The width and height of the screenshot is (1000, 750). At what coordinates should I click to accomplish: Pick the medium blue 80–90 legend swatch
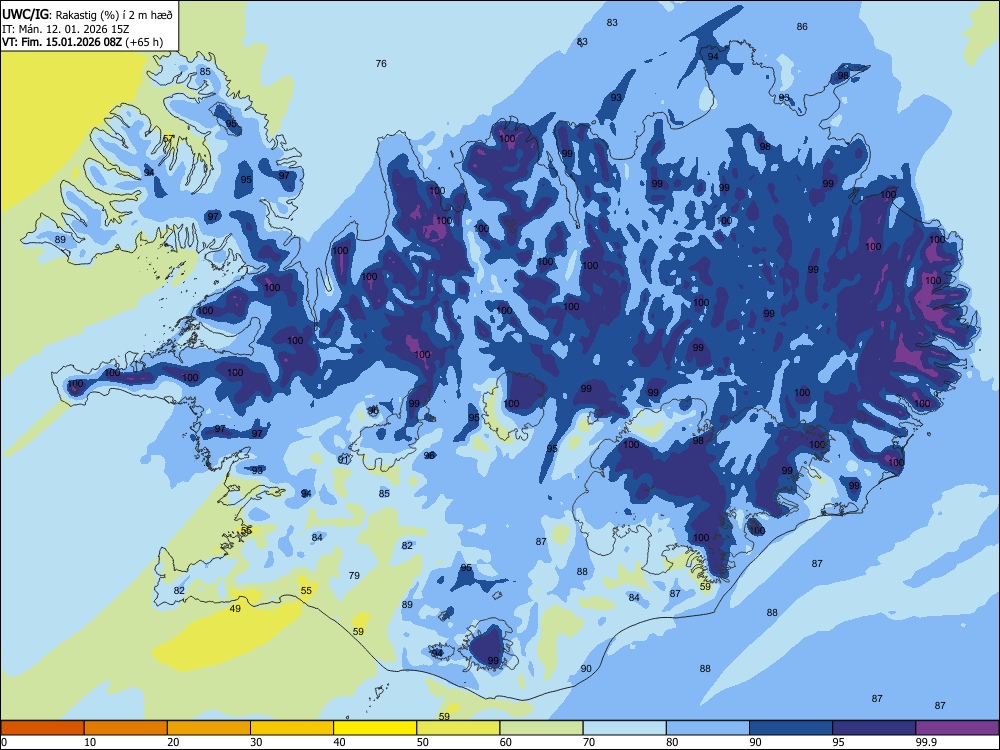(x=708, y=728)
